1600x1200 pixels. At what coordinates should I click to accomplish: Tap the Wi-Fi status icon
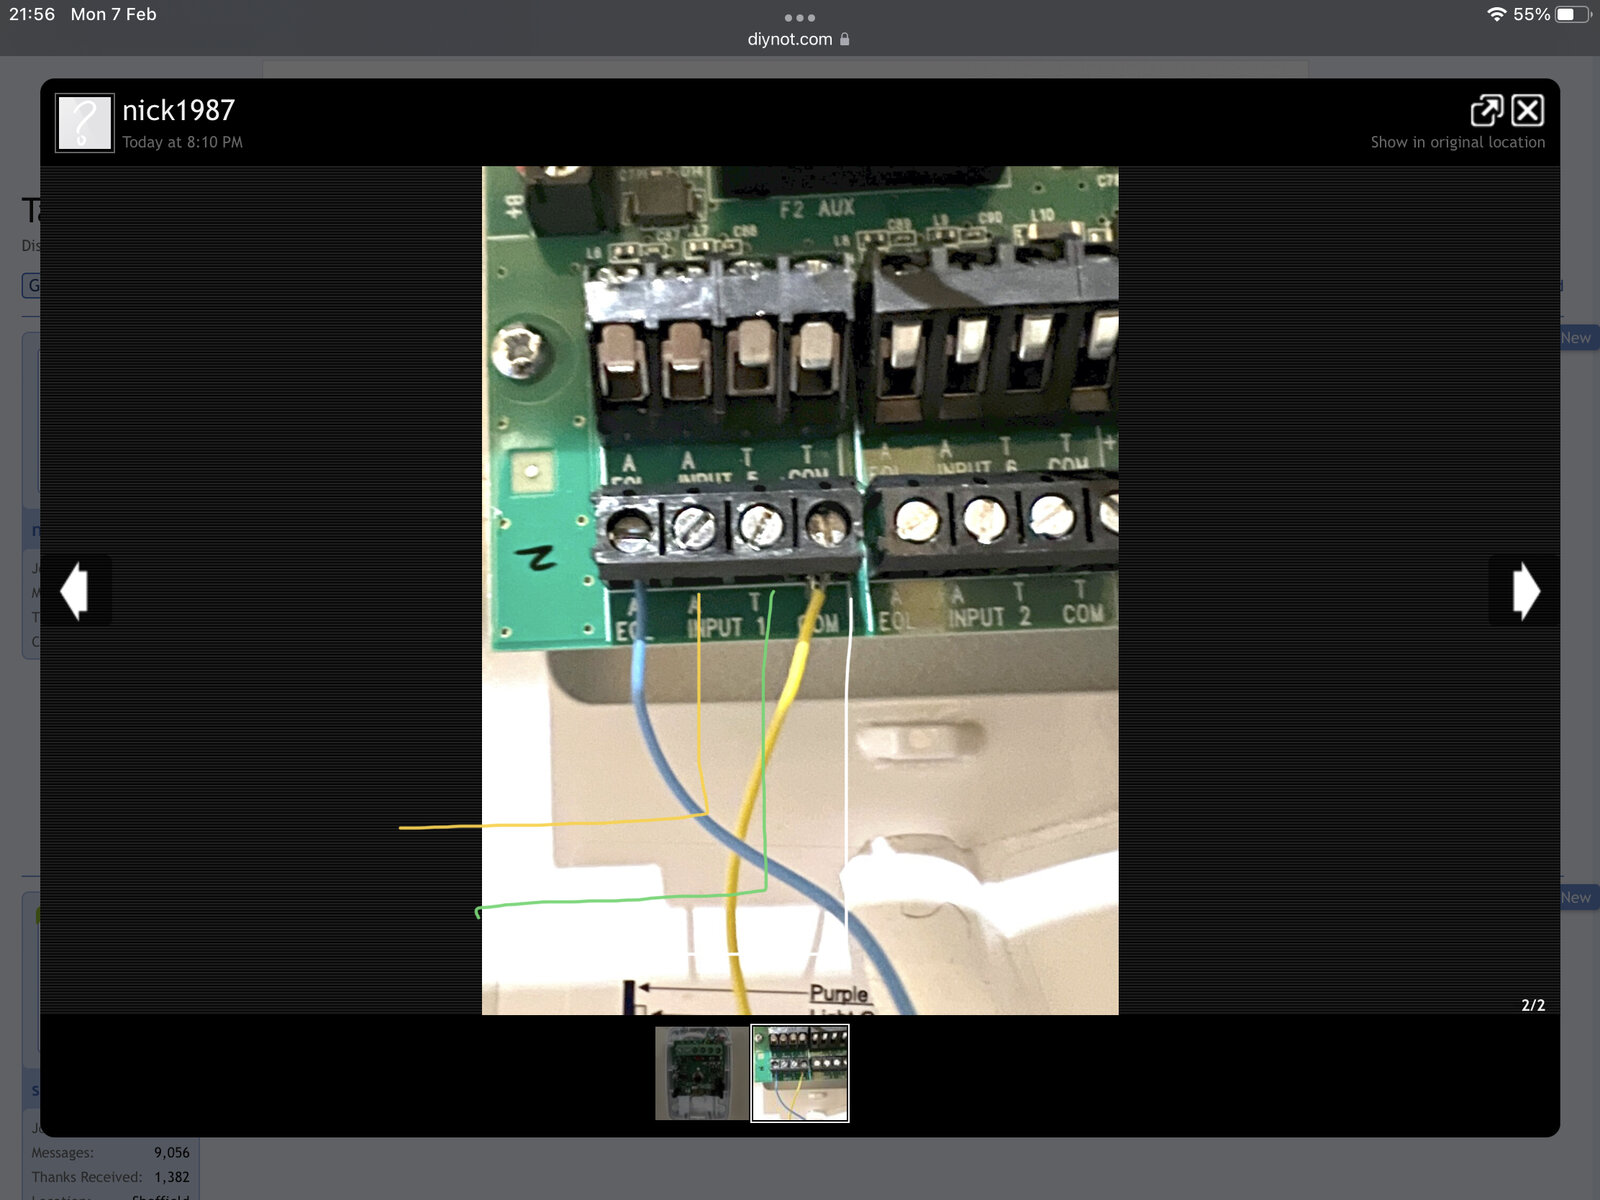tap(1496, 14)
